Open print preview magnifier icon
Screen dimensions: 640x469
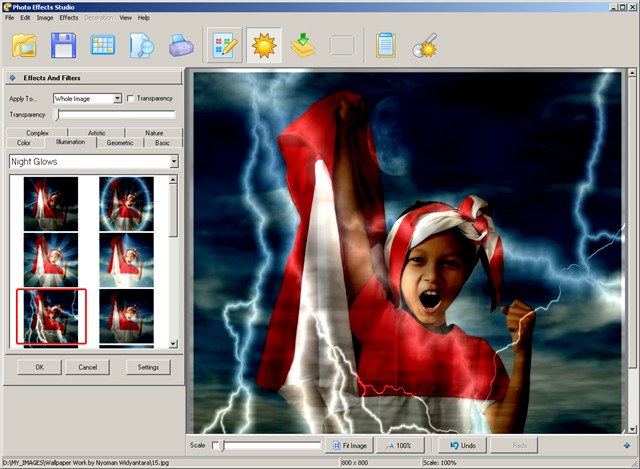tap(142, 45)
